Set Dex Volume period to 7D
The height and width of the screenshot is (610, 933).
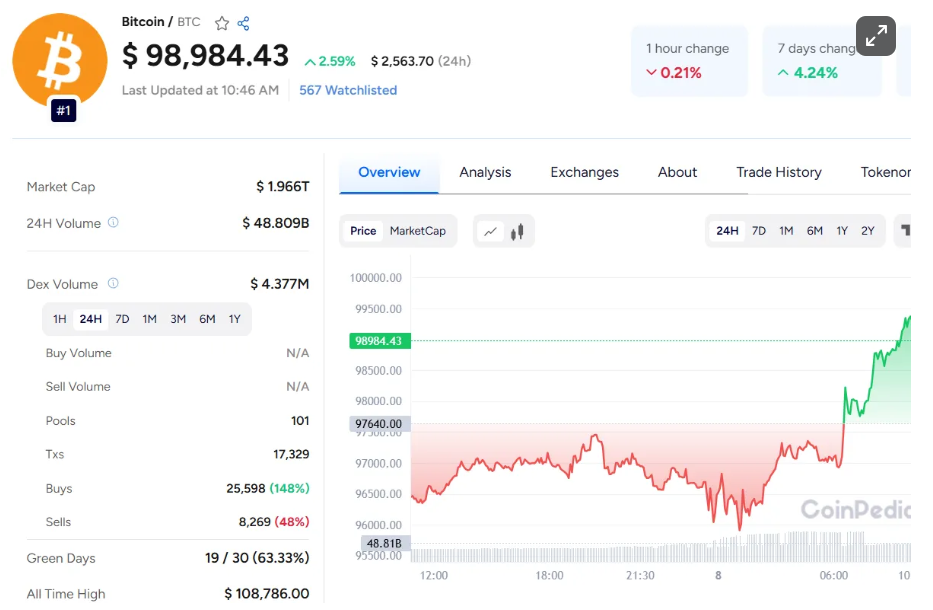pos(122,319)
